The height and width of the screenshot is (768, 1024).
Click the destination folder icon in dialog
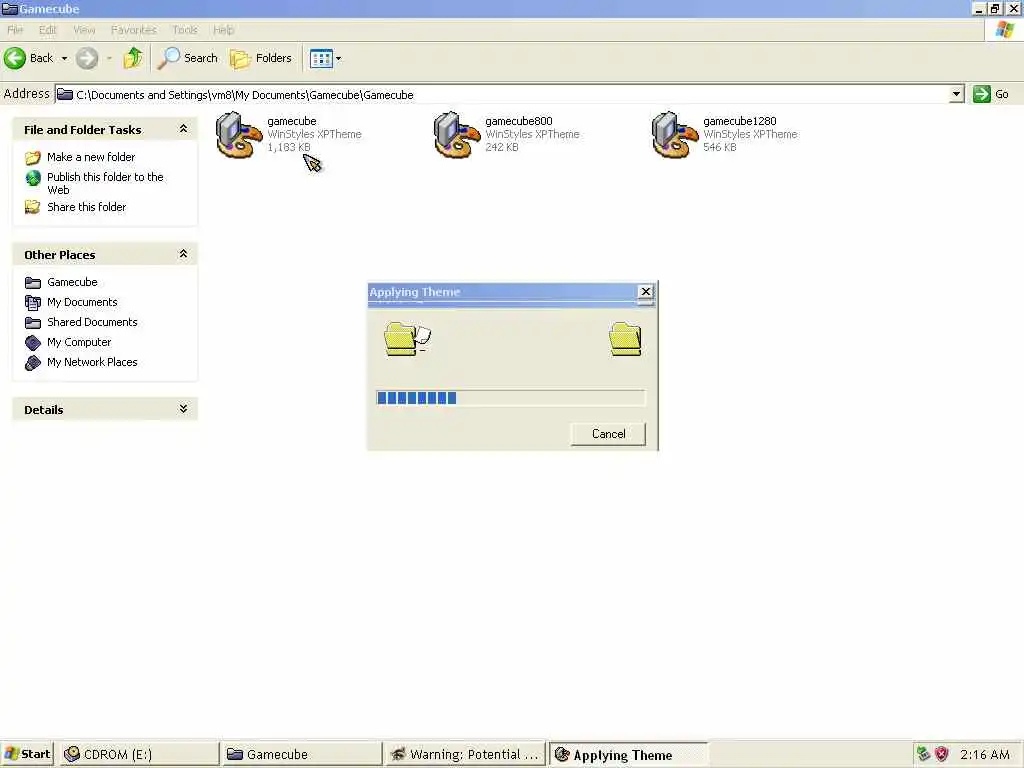[625, 339]
